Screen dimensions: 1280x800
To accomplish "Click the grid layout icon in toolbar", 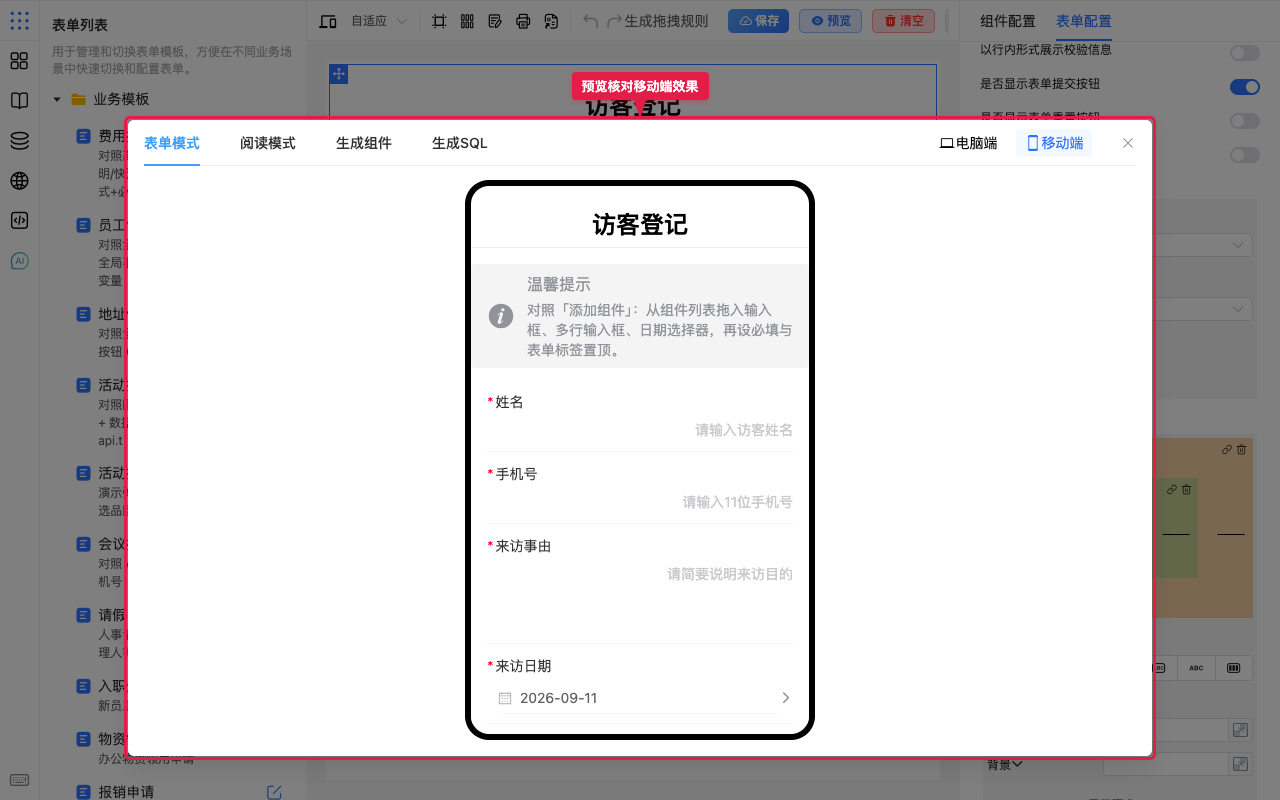I will coord(467,21).
